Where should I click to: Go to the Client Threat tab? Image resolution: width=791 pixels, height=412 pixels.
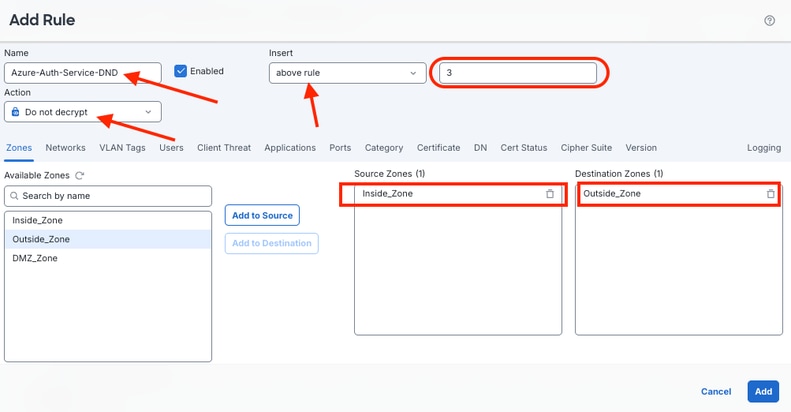click(x=224, y=148)
